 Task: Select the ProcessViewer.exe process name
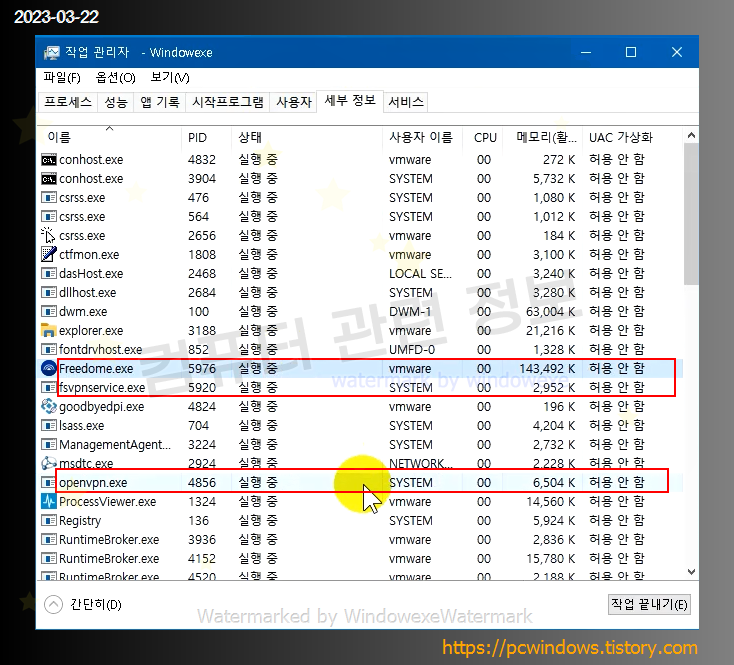[108, 502]
